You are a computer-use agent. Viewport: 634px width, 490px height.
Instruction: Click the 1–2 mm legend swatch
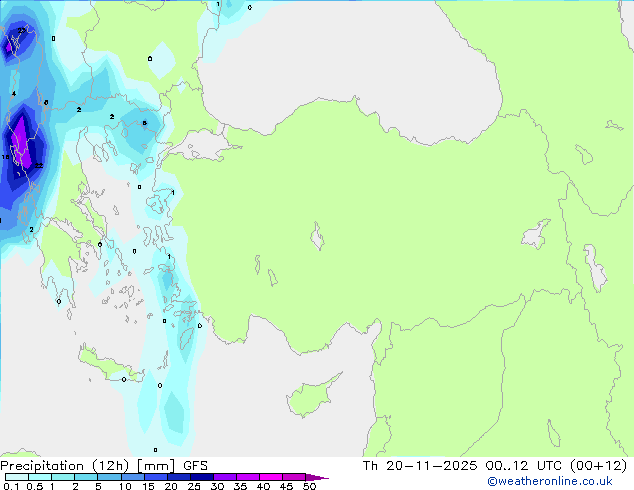point(63,477)
